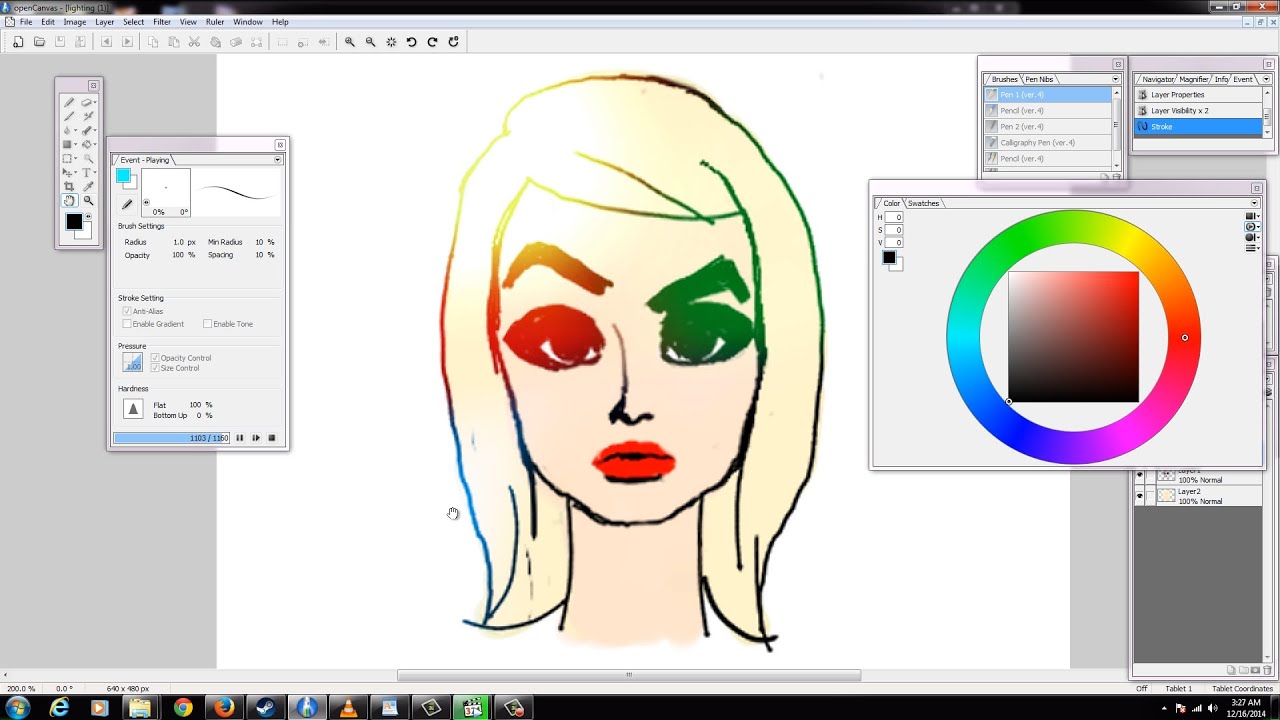Click the black foreground color swatch in toolbox
This screenshot has height=720, width=1280.
pos(74,222)
